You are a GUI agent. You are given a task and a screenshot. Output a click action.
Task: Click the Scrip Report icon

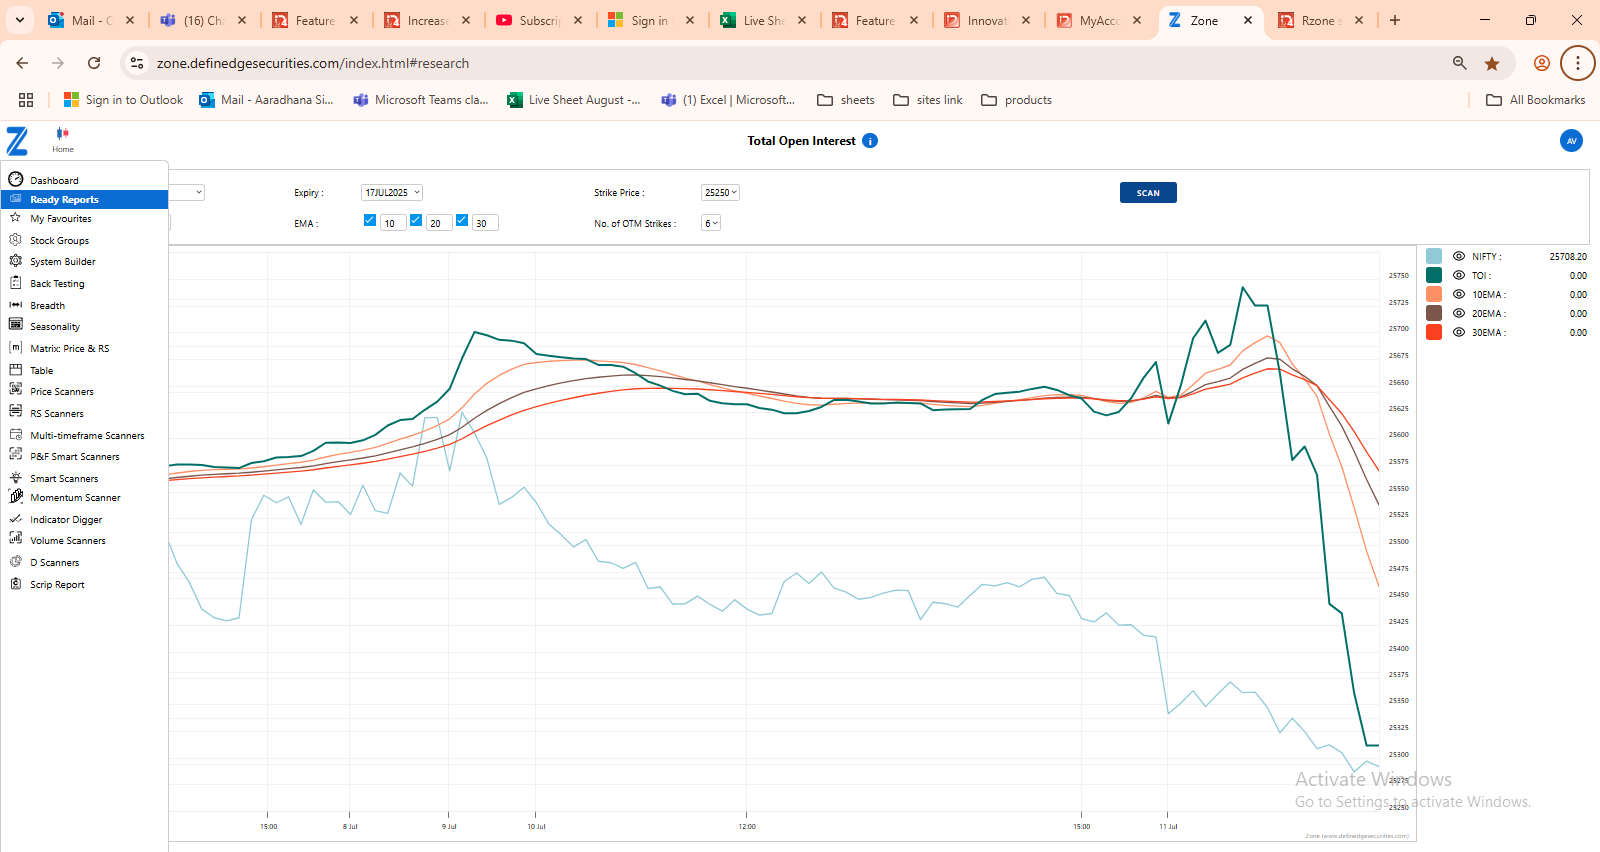pos(16,583)
